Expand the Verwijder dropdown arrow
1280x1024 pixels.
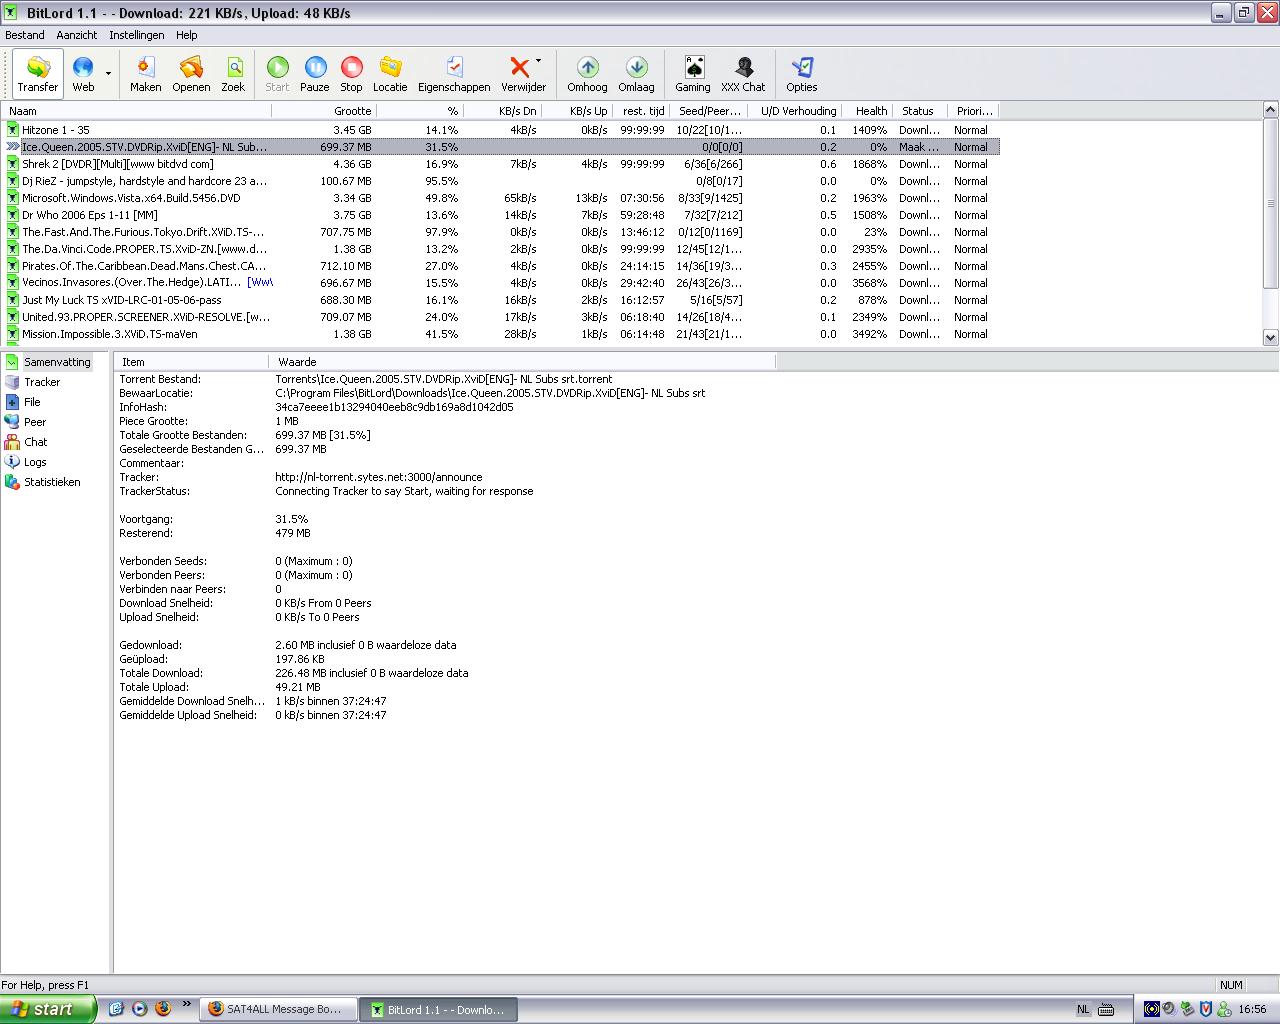(x=539, y=61)
